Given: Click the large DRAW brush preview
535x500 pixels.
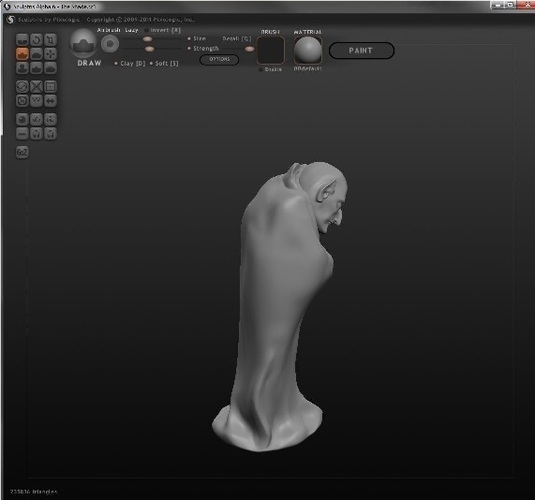Looking at the screenshot, I should click(83, 43).
